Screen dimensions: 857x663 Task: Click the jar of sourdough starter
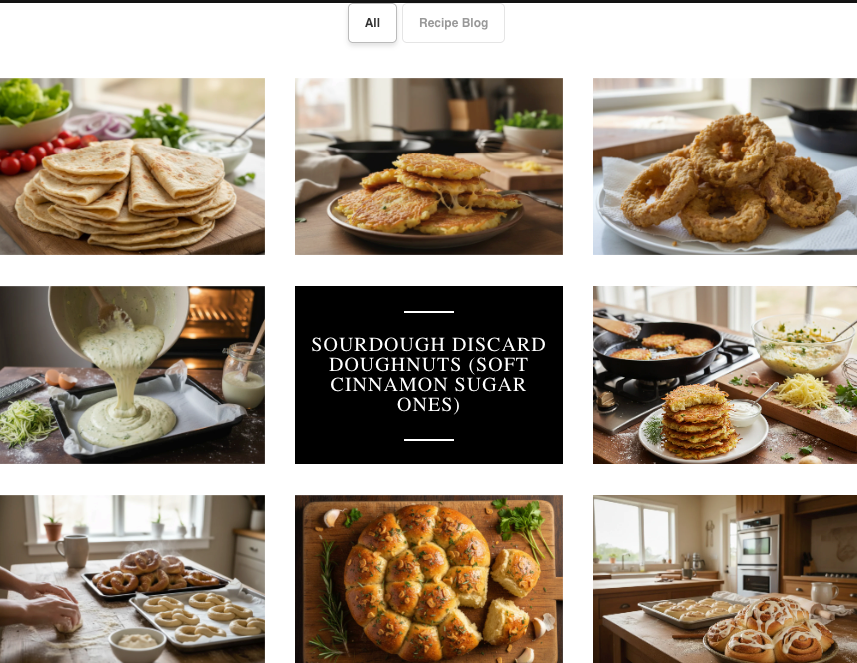244,376
